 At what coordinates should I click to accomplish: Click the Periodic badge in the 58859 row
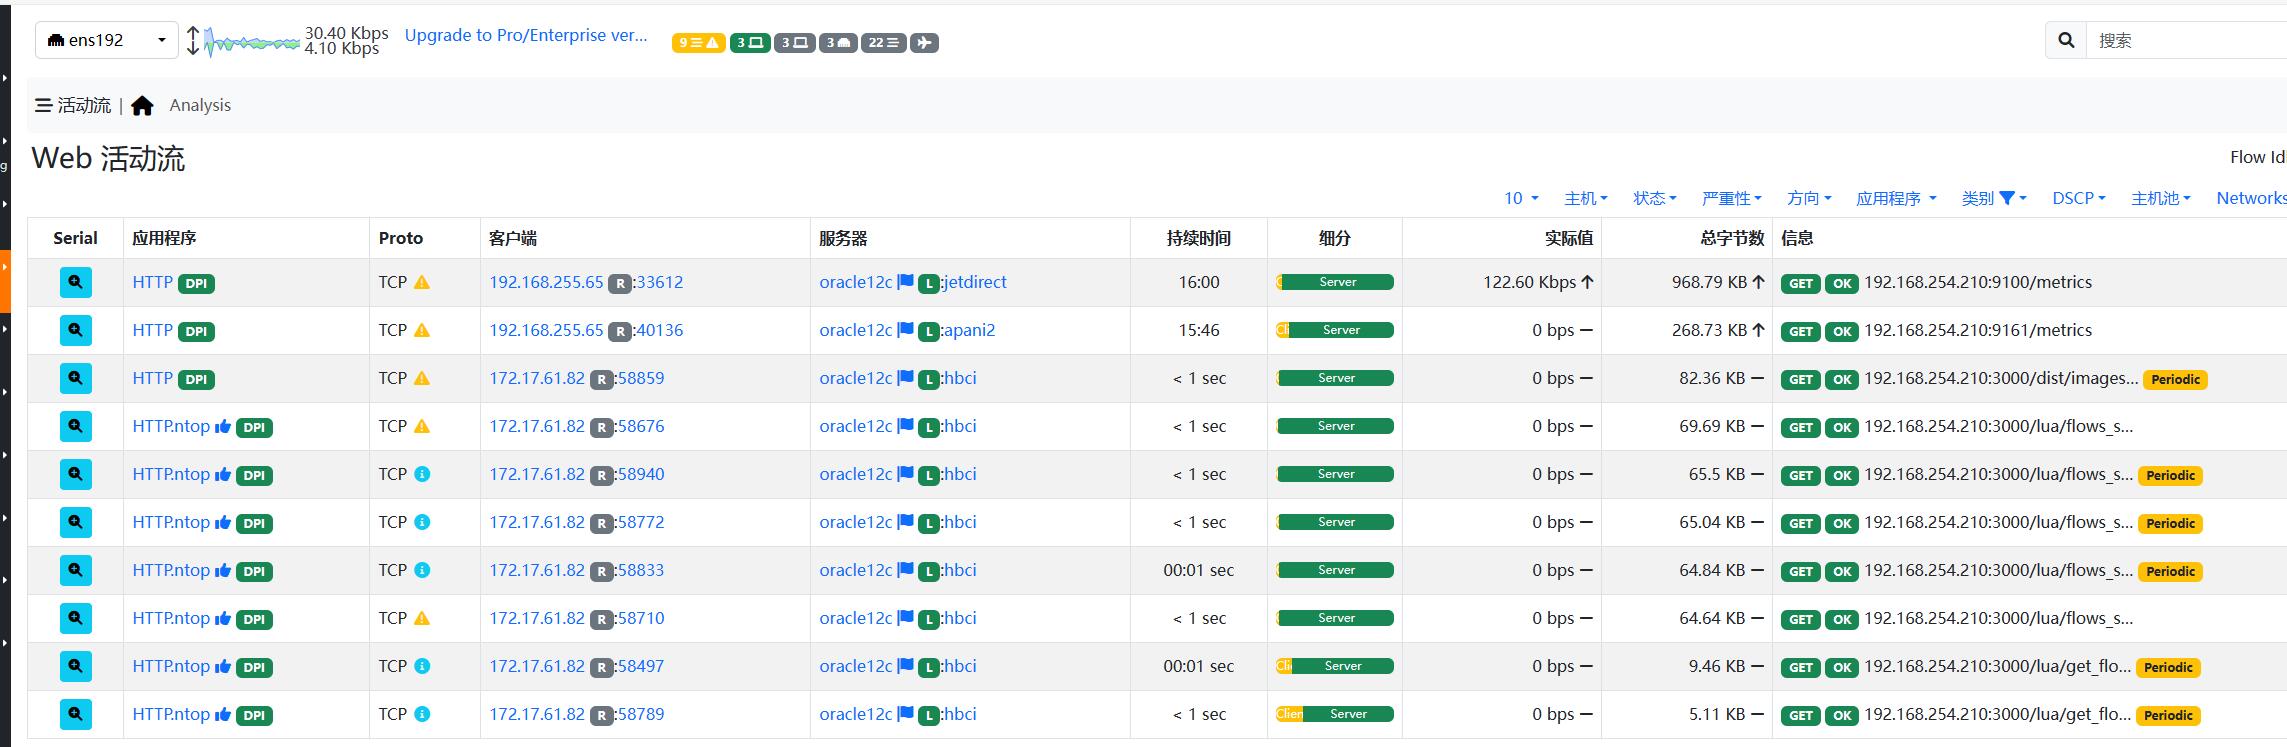2175,380
